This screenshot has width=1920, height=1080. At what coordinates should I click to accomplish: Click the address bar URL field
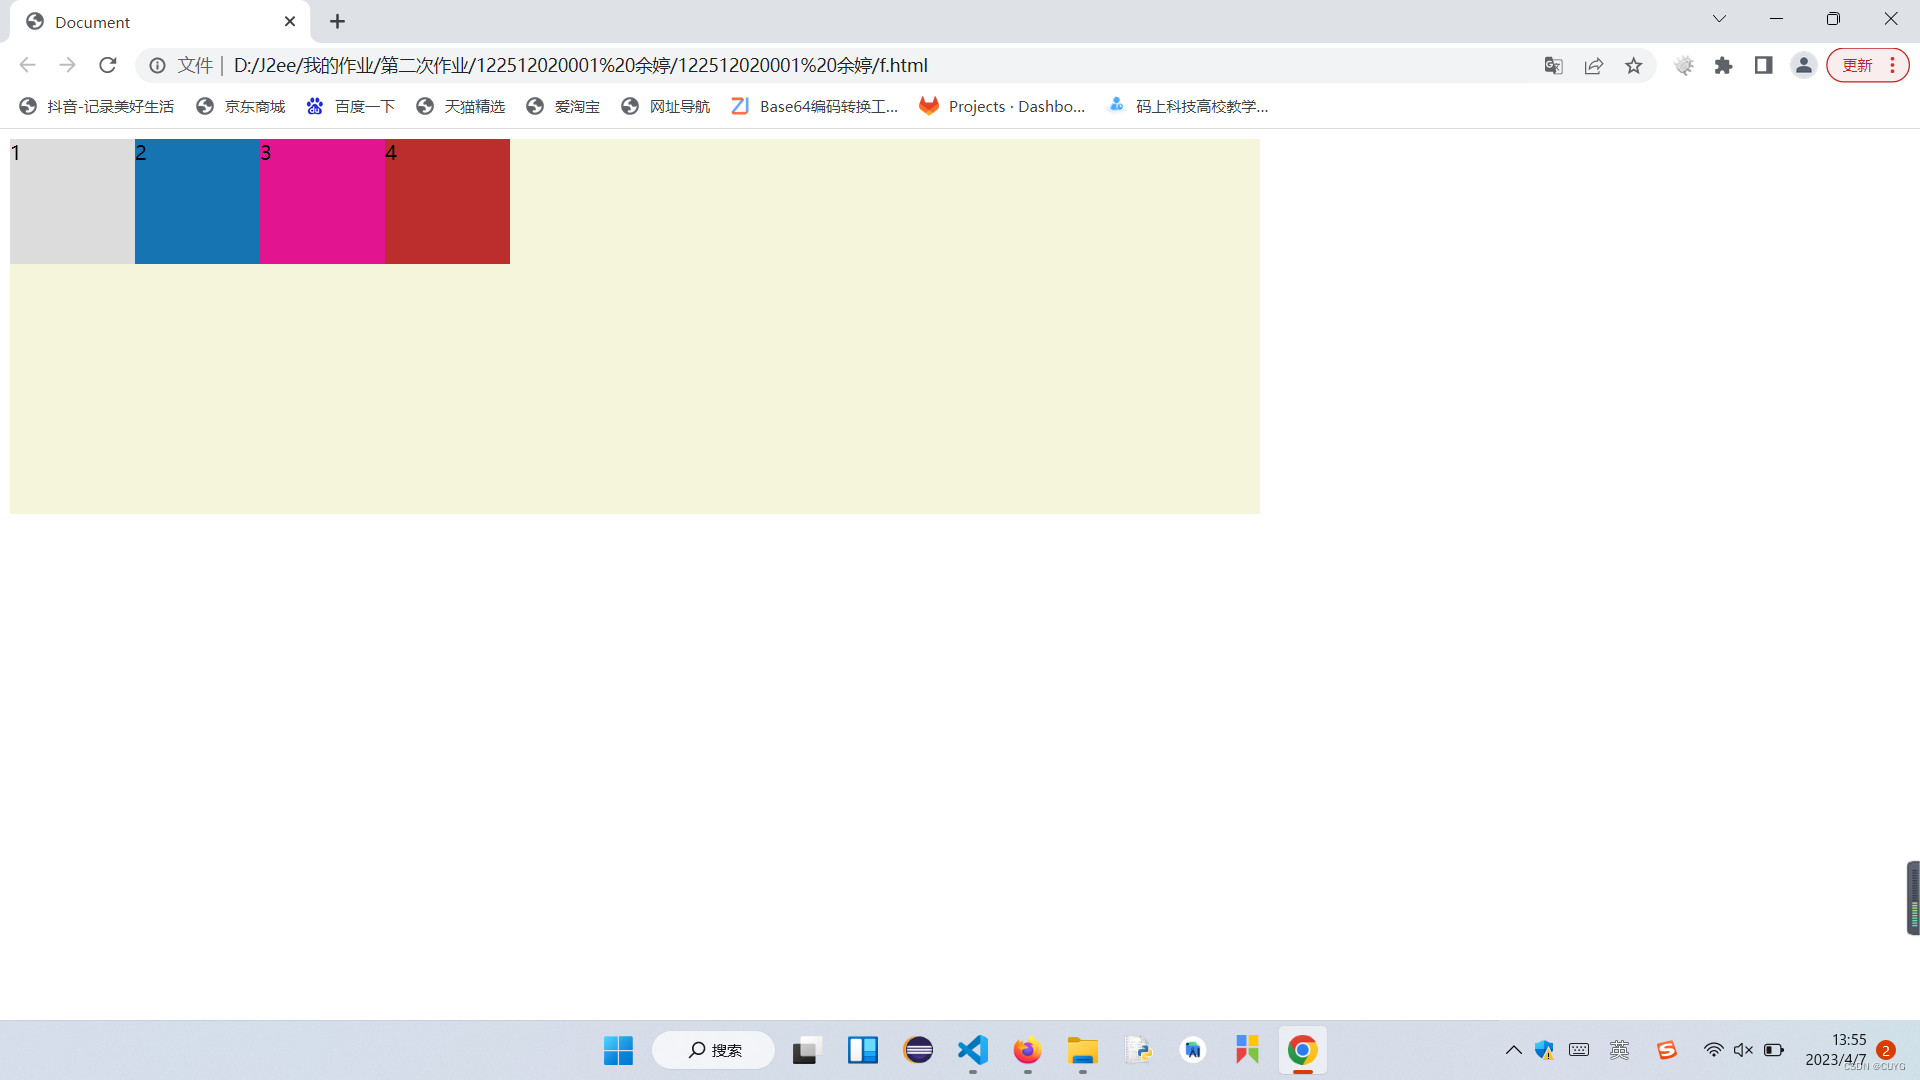[800, 66]
